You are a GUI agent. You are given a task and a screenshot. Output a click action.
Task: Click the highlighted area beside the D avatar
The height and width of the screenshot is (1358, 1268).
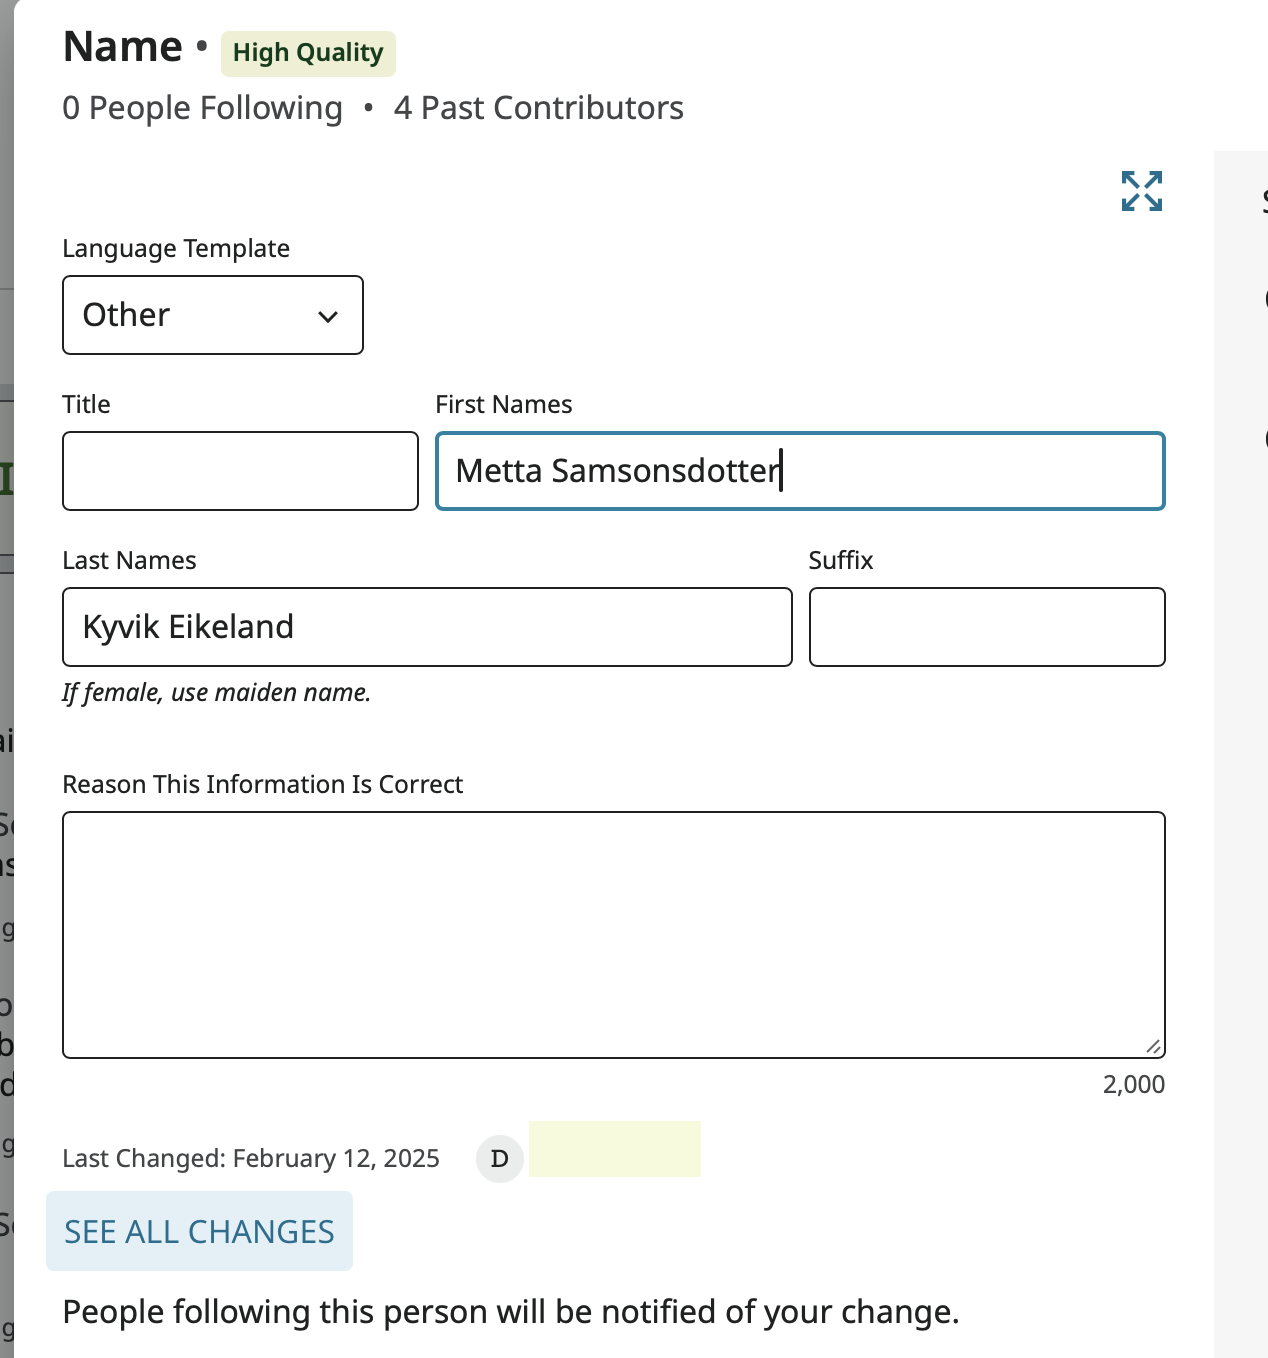point(615,1149)
